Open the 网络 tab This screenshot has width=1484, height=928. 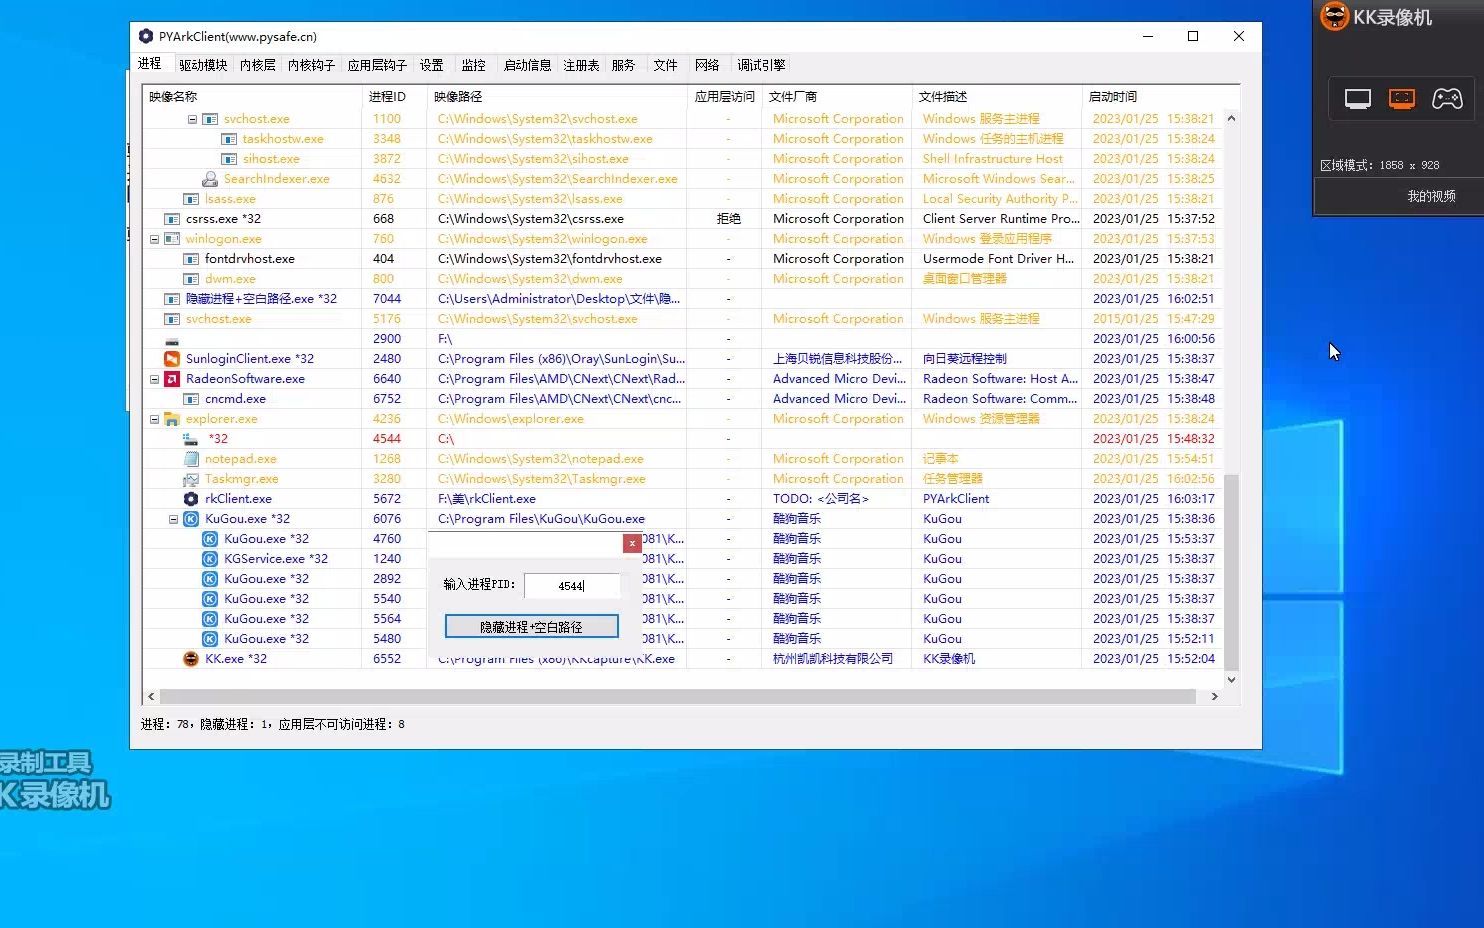tap(708, 65)
